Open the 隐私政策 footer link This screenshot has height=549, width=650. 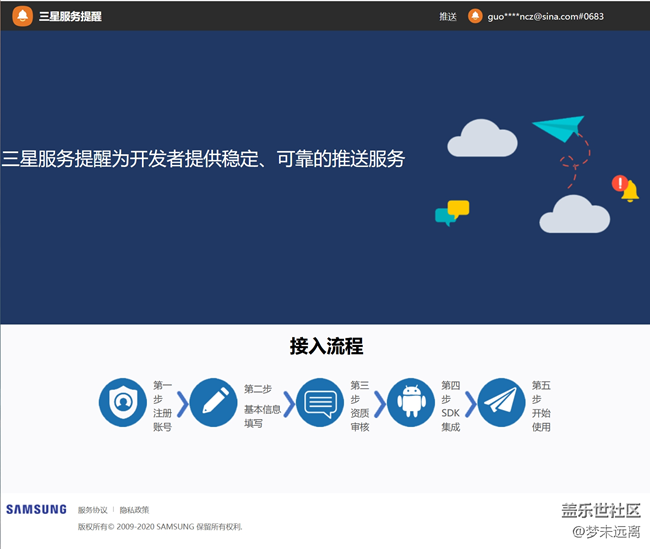[x=134, y=510]
